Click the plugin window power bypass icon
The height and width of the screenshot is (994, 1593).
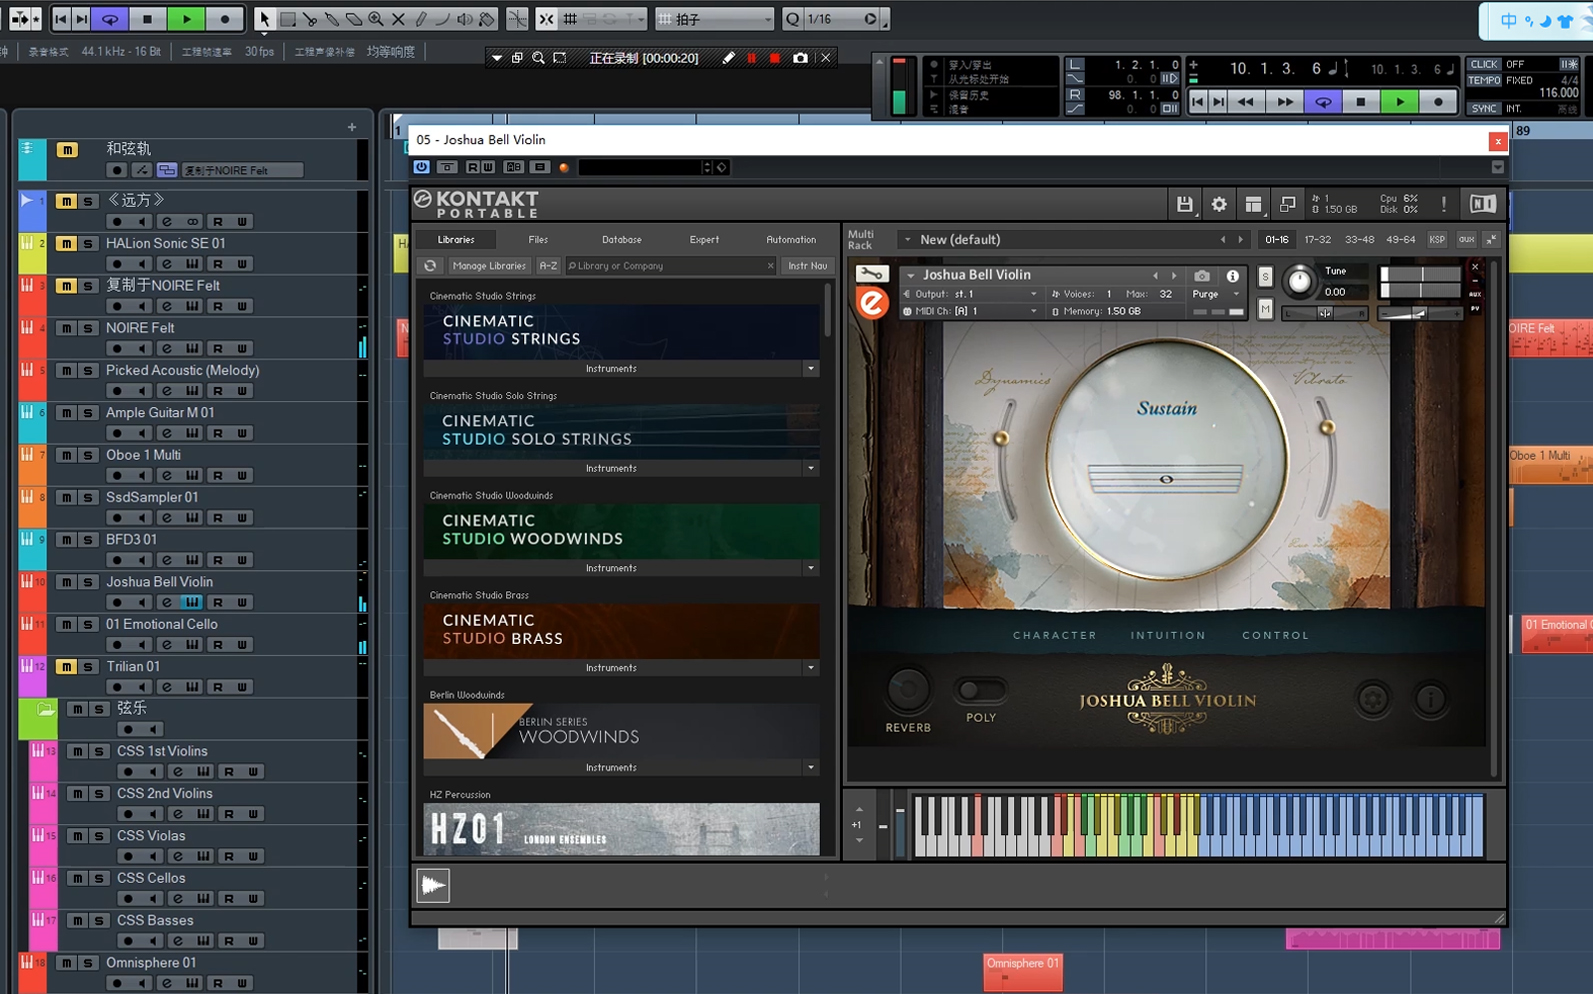tap(422, 167)
